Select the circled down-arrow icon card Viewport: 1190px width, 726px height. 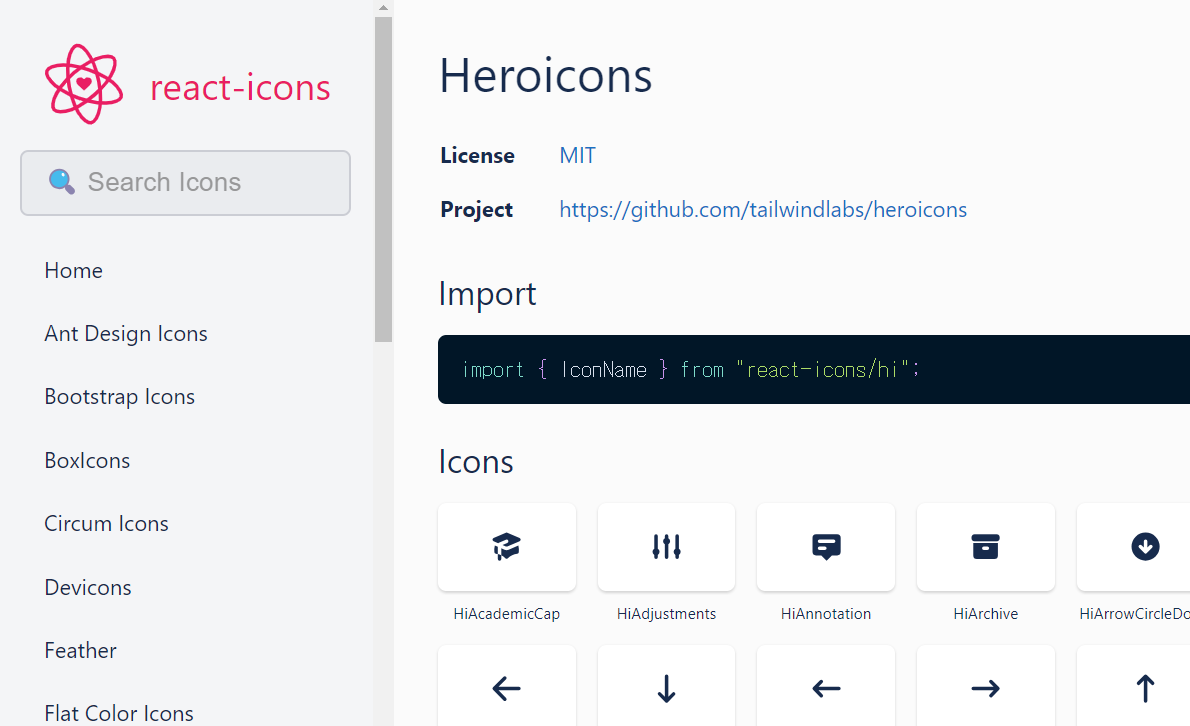pos(1134,547)
